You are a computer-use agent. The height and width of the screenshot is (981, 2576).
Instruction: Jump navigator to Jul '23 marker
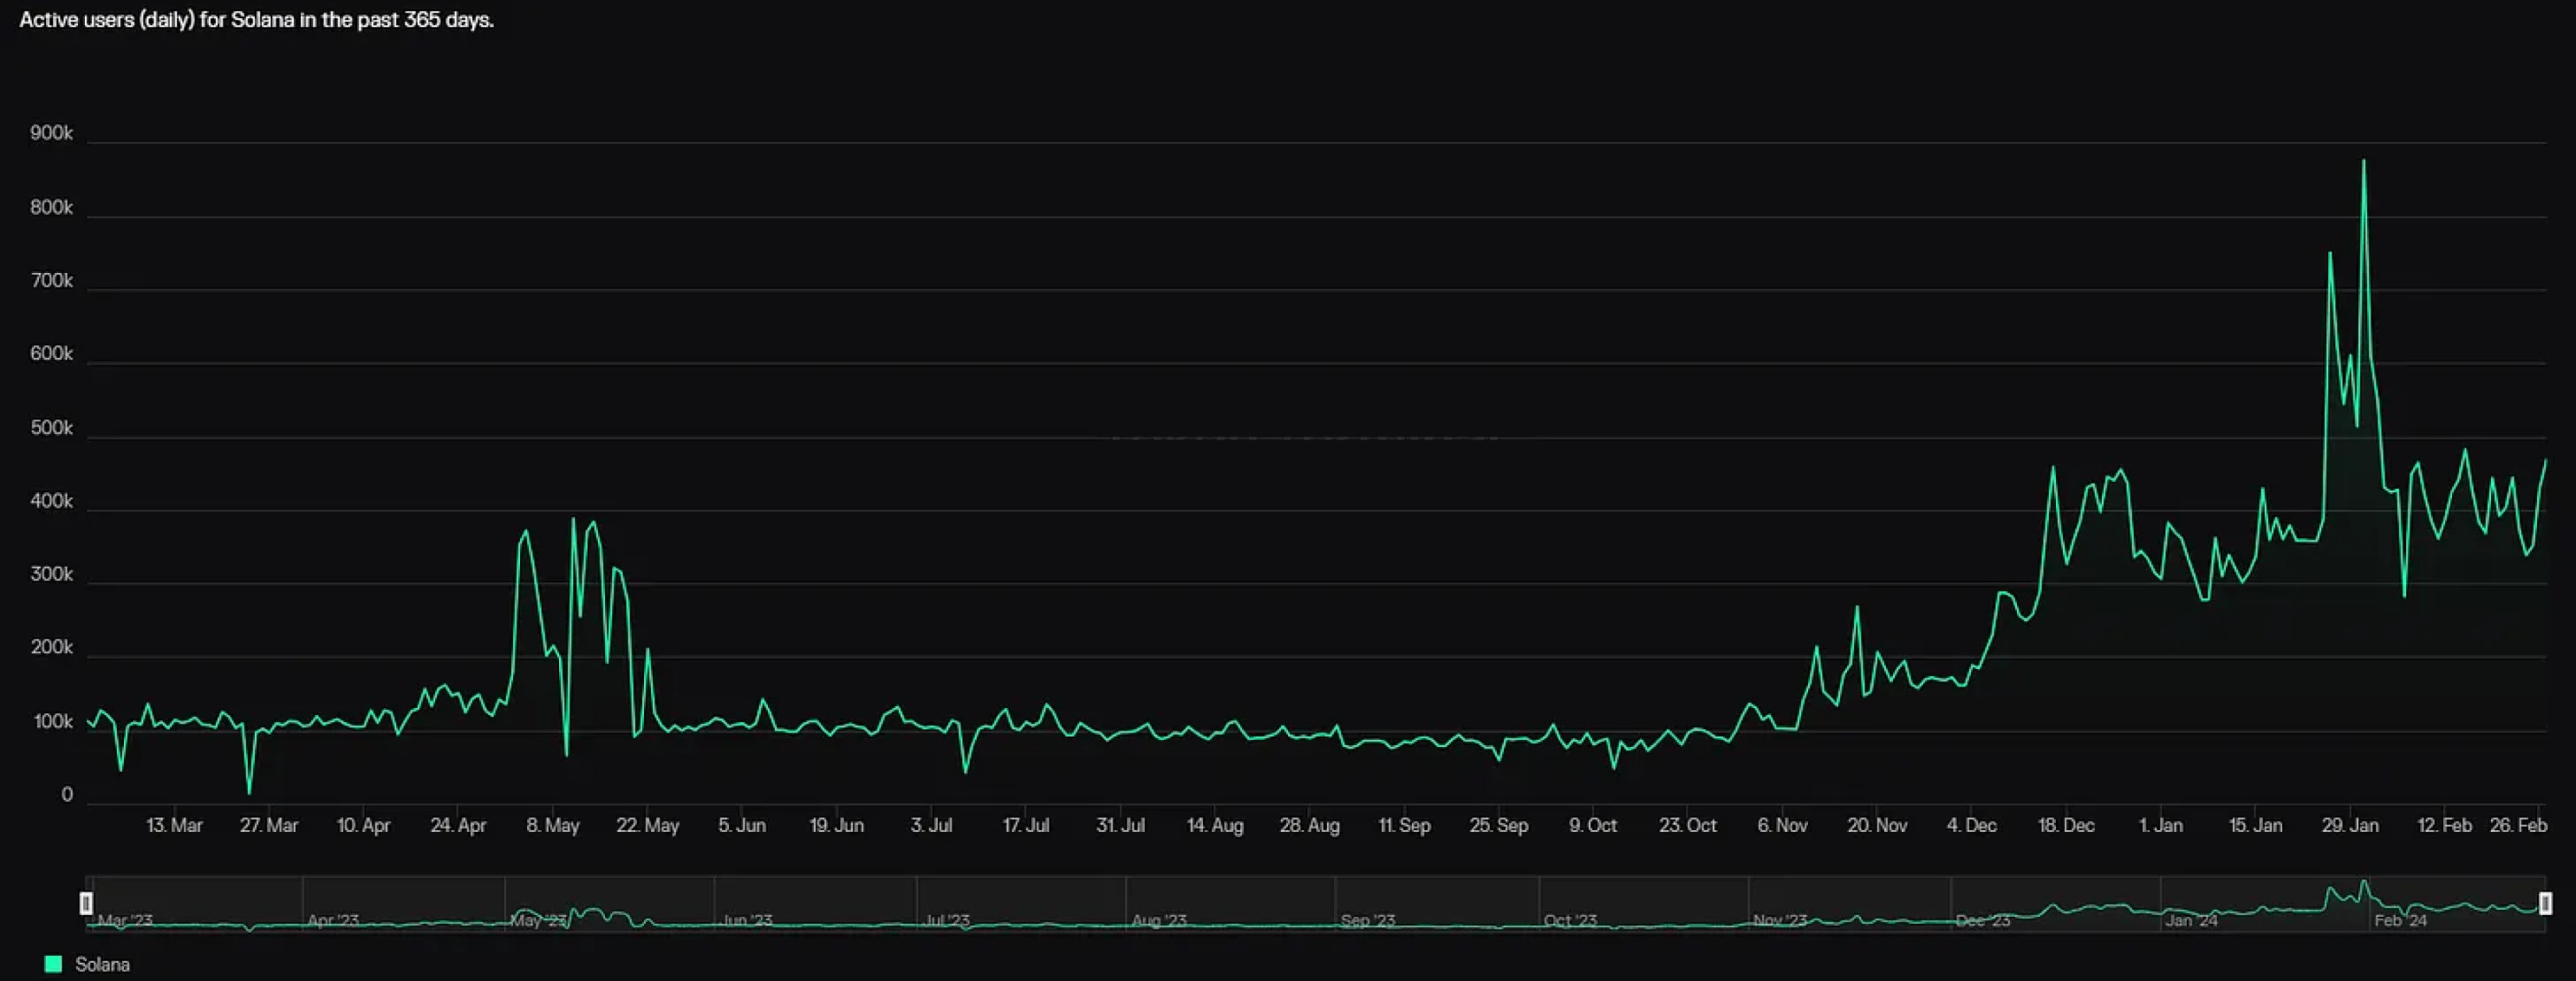[x=946, y=920]
